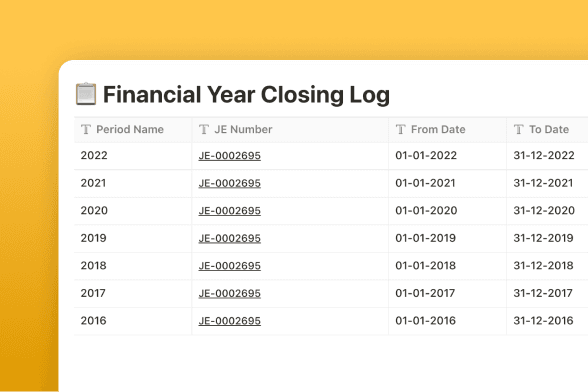Open JE-0002695 link in the 2022 row
588x392 pixels.
(230, 156)
